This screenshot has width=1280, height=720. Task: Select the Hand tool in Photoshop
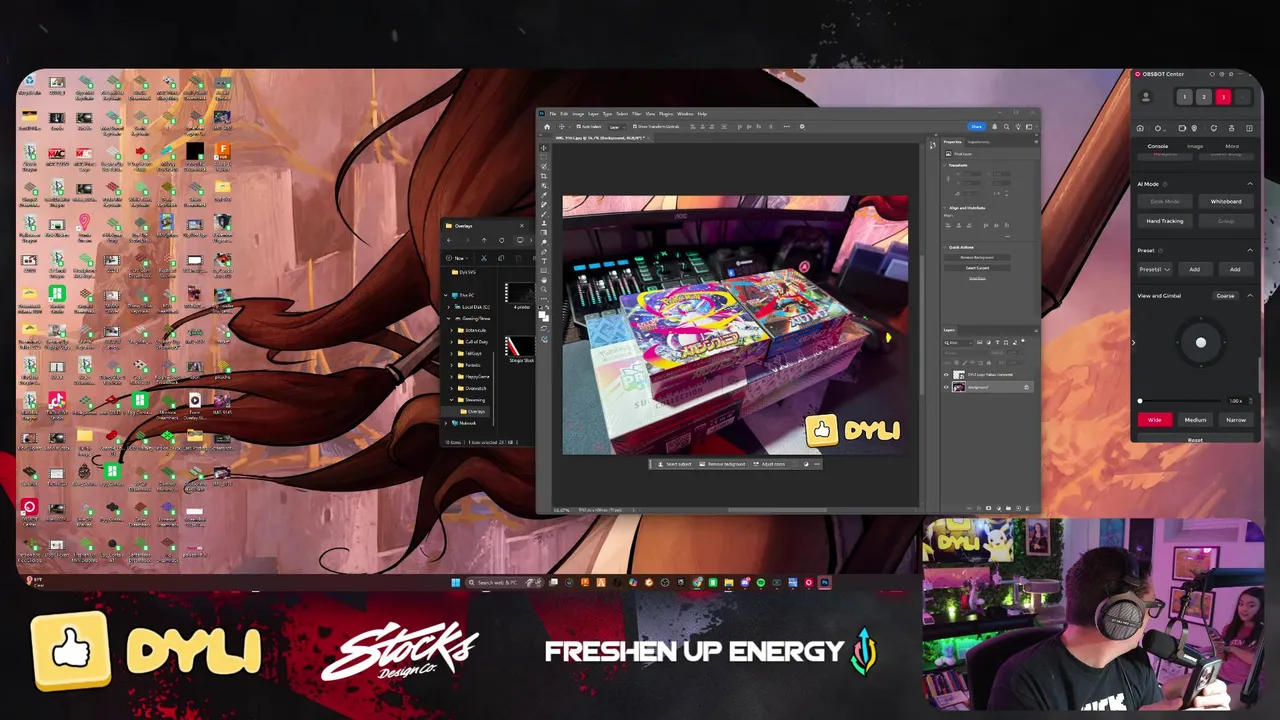[x=544, y=280]
